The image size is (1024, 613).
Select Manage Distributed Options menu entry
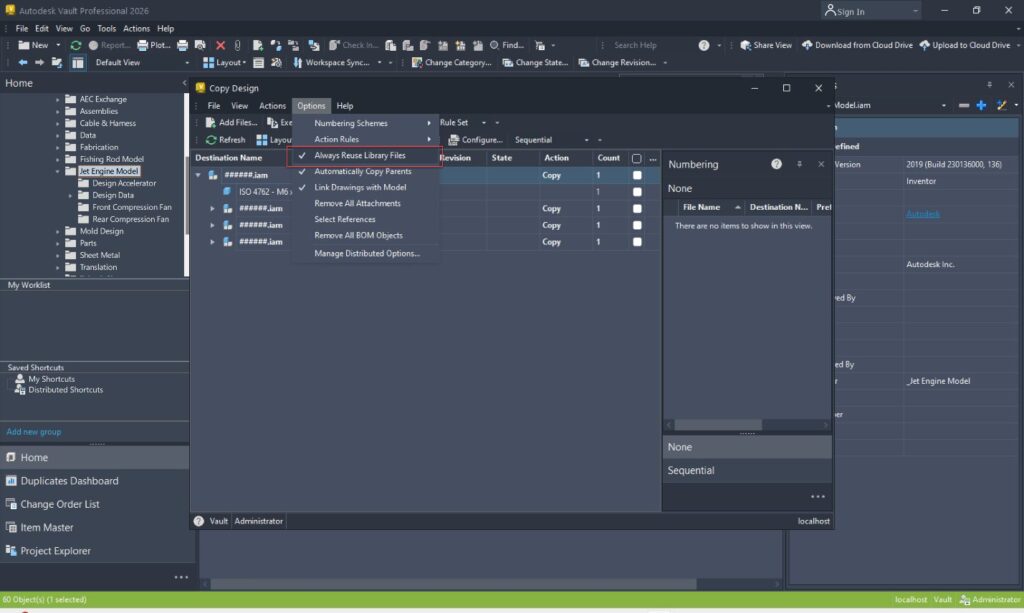point(367,253)
